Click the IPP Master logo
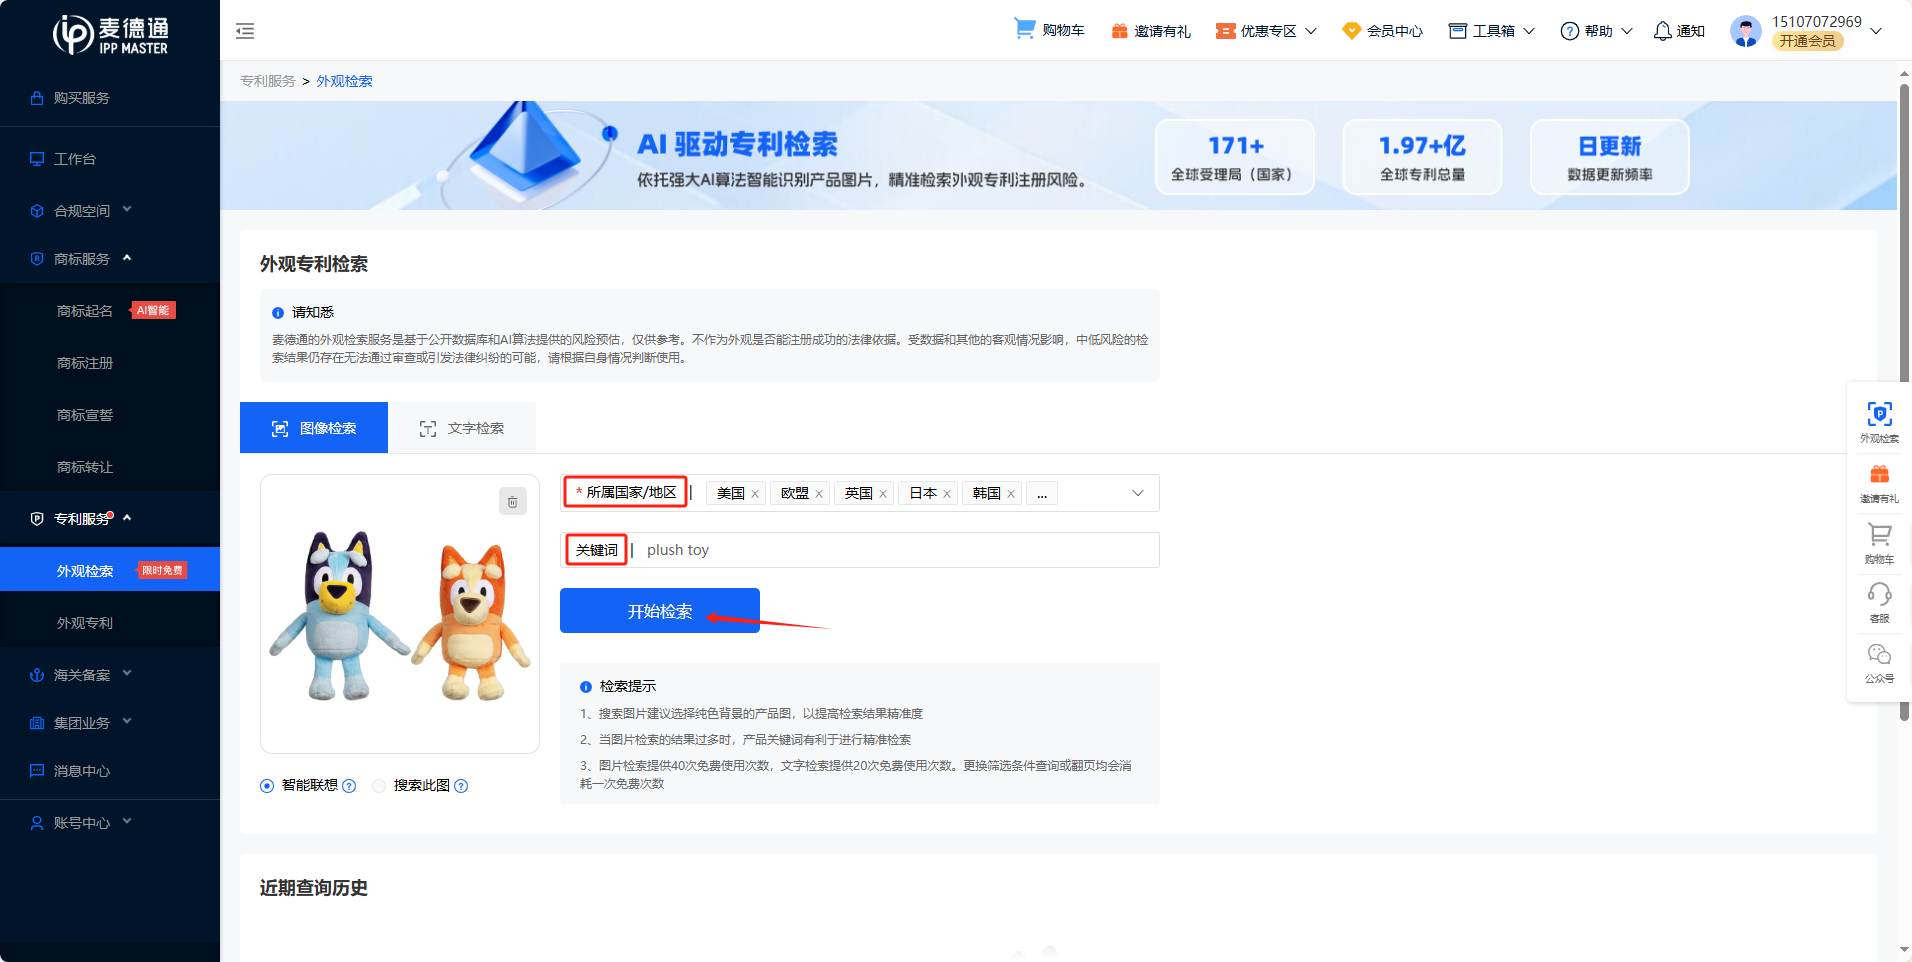1912x962 pixels. (x=110, y=34)
